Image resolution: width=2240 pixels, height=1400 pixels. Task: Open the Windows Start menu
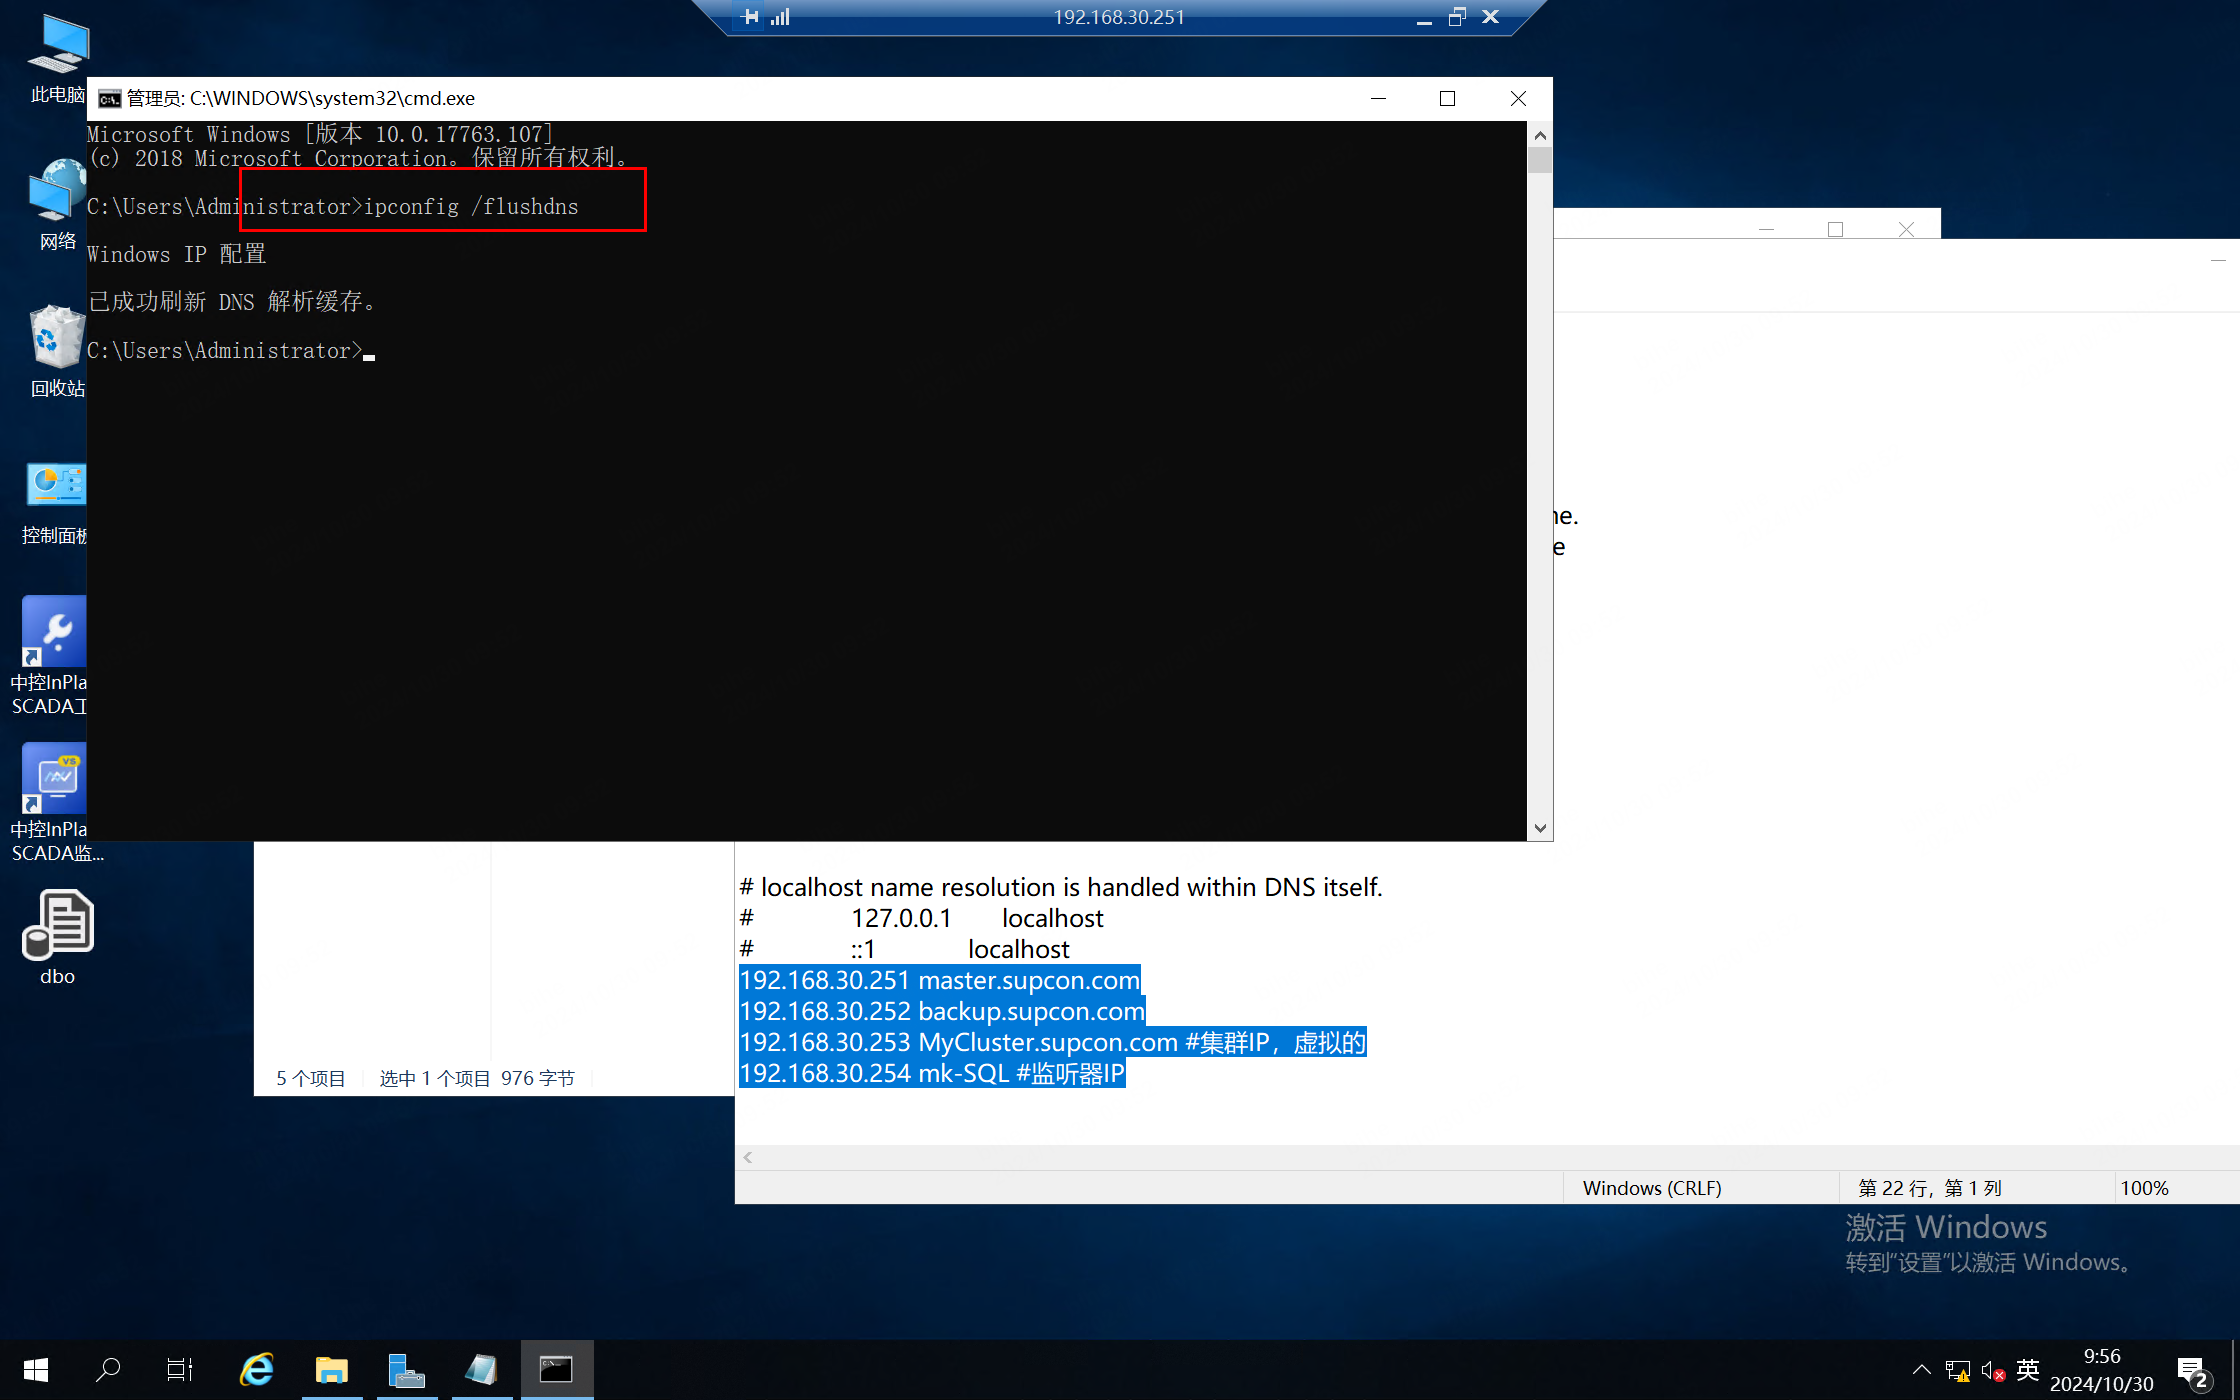36,1369
